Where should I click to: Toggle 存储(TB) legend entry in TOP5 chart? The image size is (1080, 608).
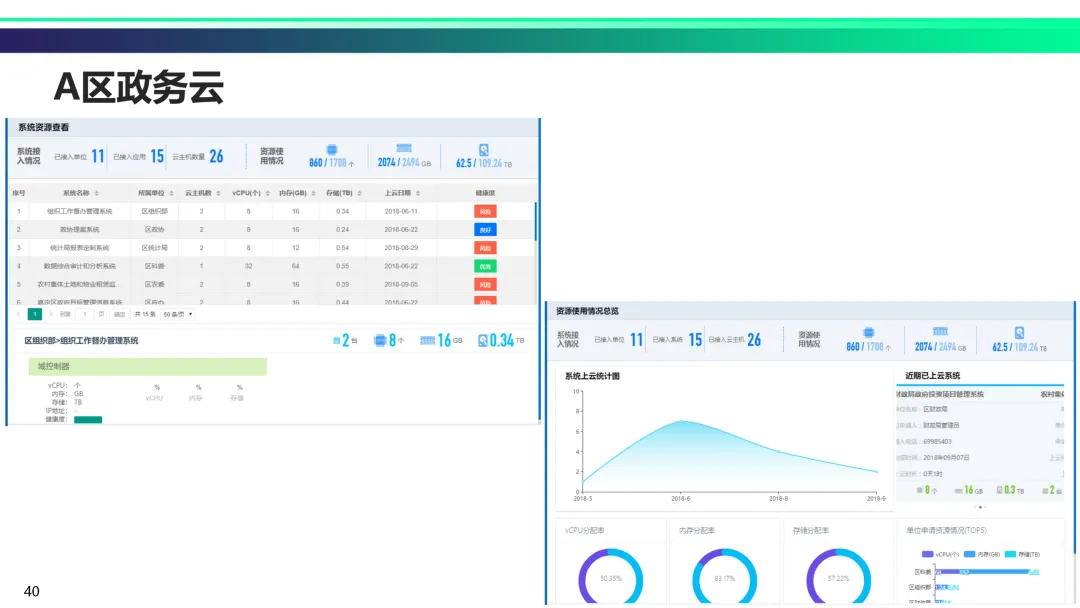point(1023,554)
